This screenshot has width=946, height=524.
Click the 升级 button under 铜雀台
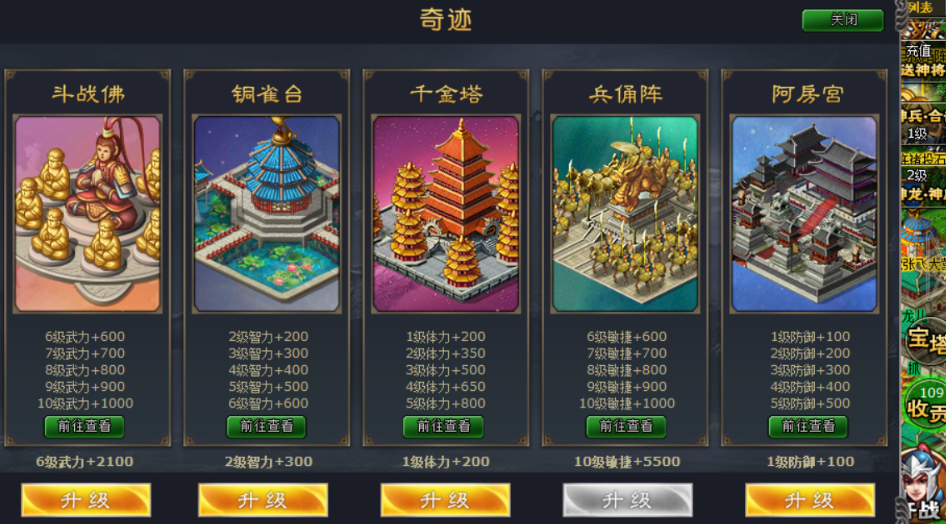point(263,500)
